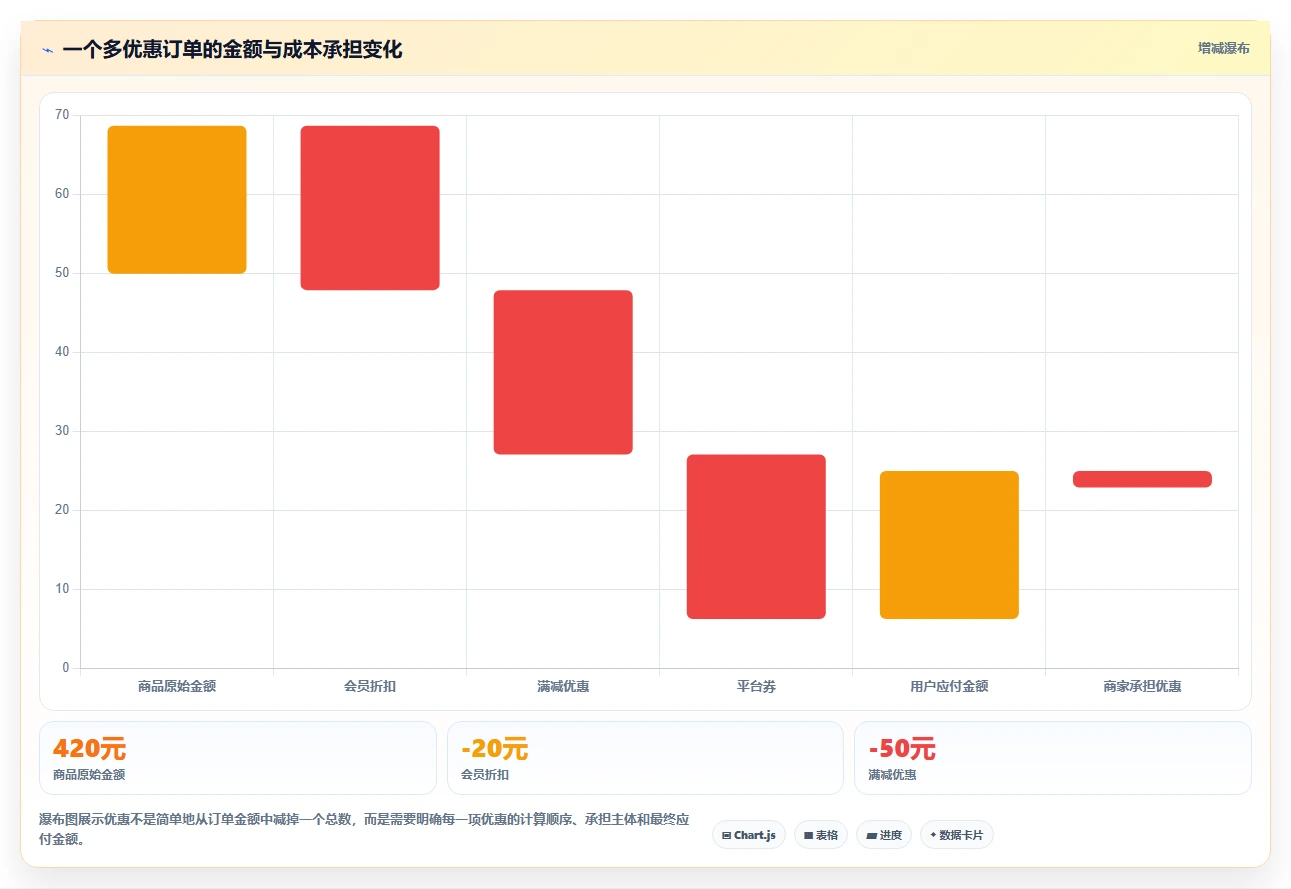Click the 满减优惠 x-axis label

click(x=563, y=687)
